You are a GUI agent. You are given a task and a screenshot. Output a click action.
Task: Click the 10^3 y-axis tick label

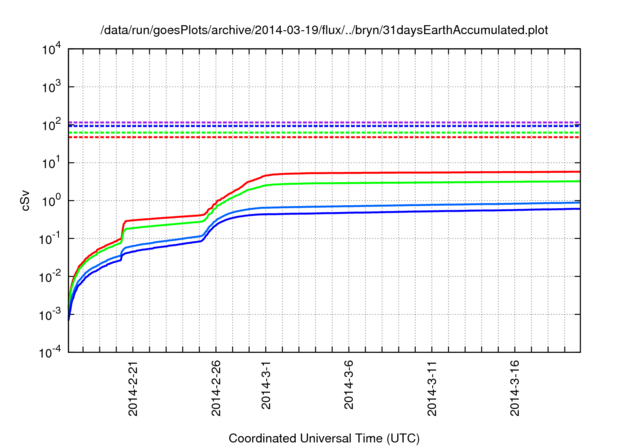pos(50,87)
